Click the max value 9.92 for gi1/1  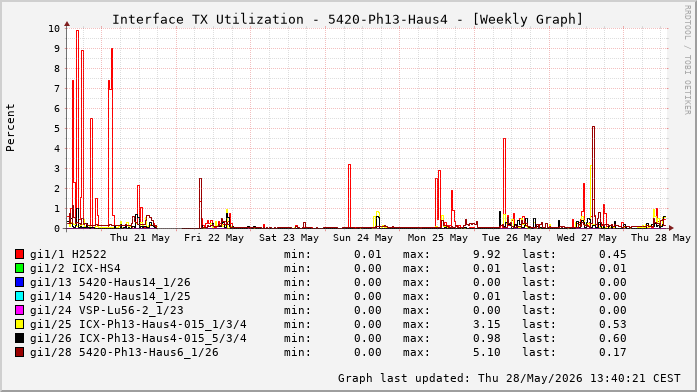pos(487,254)
